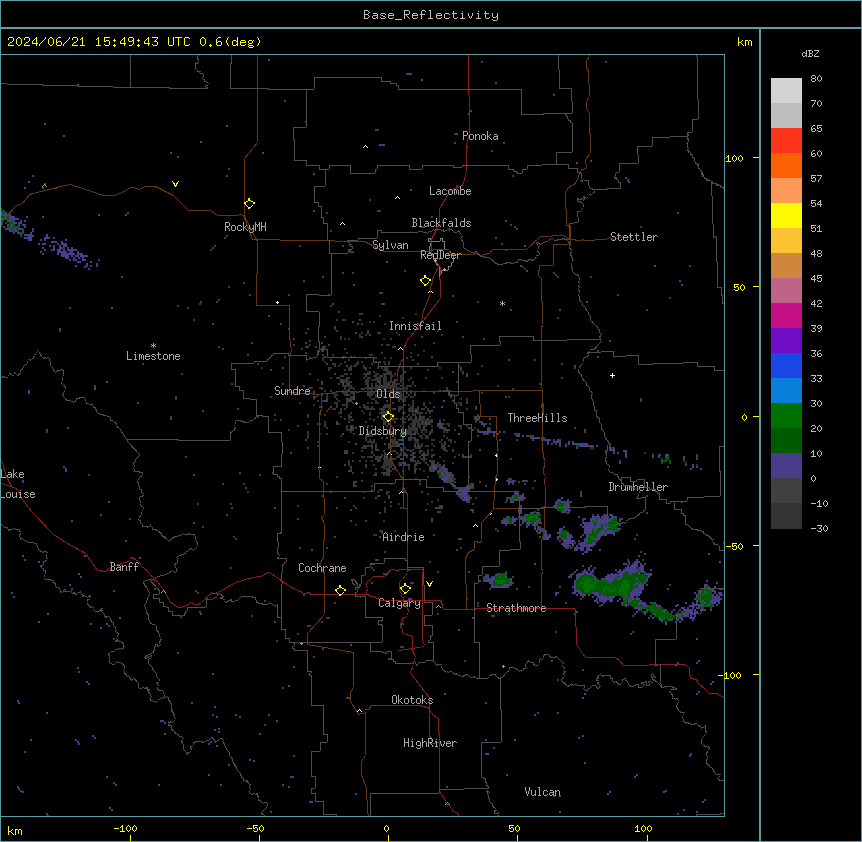Click the 80 value in the dBZ legend
The width and height of the screenshot is (862, 842).
tap(816, 79)
